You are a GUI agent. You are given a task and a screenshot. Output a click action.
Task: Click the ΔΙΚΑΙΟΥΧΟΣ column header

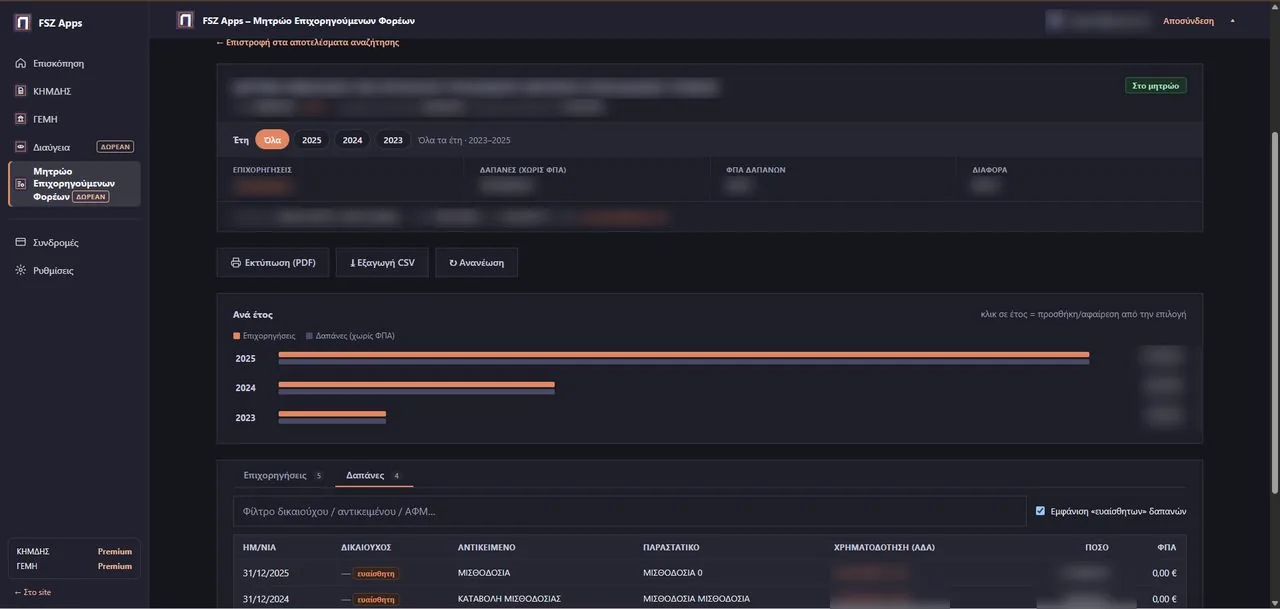coord(366,548)
